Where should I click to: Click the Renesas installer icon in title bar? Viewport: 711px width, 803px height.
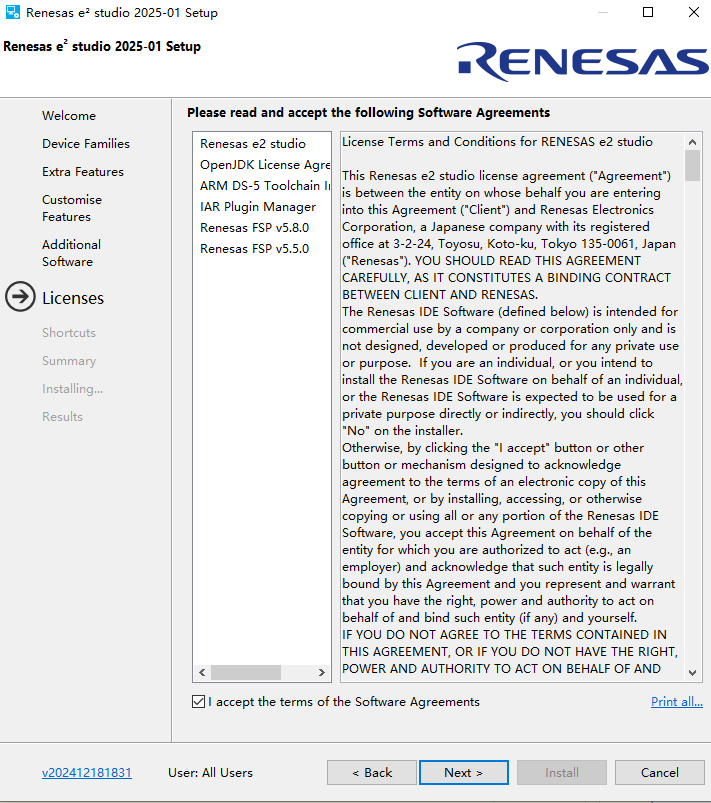pyautogui.click(x=13, y=12)
